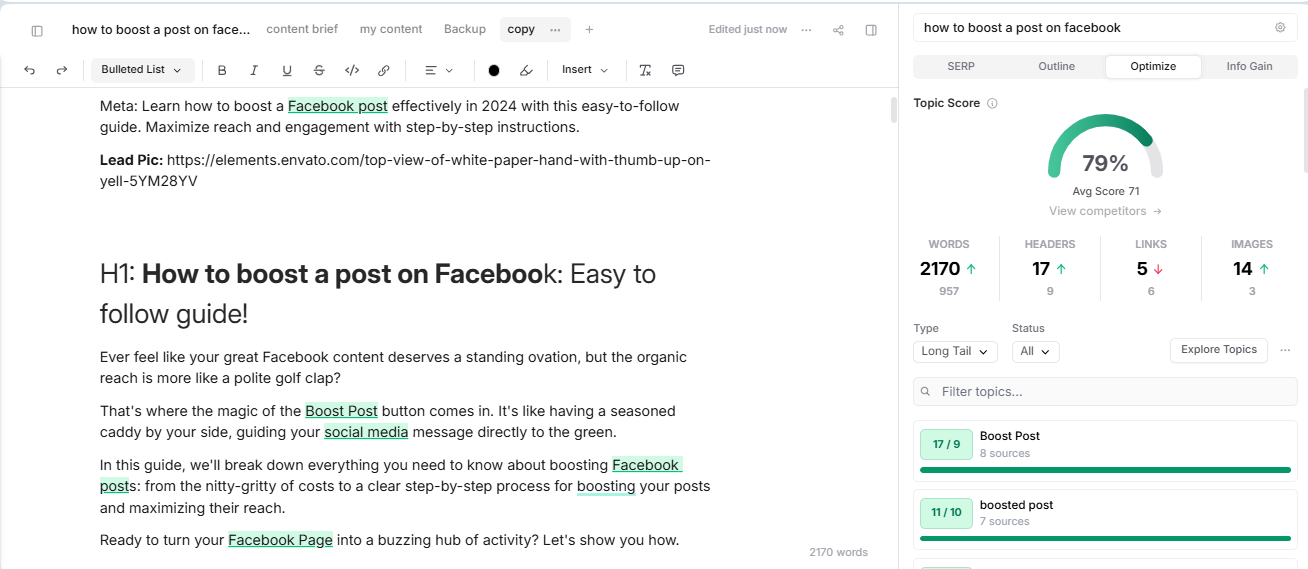Click the H1 heading text

378,293
